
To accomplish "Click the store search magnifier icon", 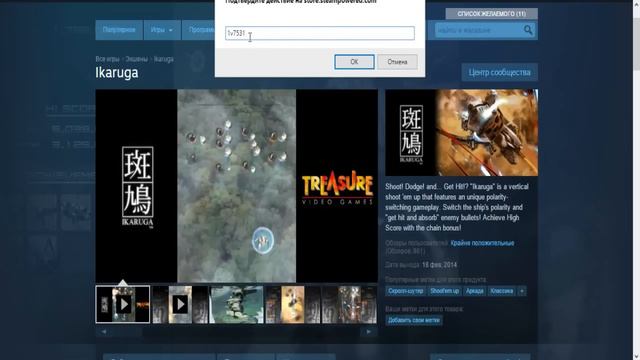I will coord(528,30).
